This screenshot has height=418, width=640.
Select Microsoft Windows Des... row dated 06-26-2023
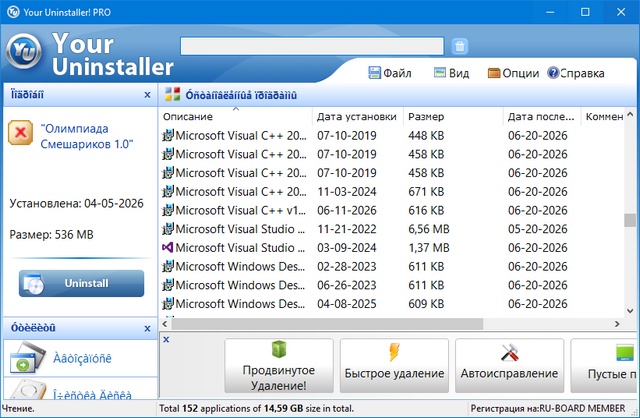coord(392,285)
